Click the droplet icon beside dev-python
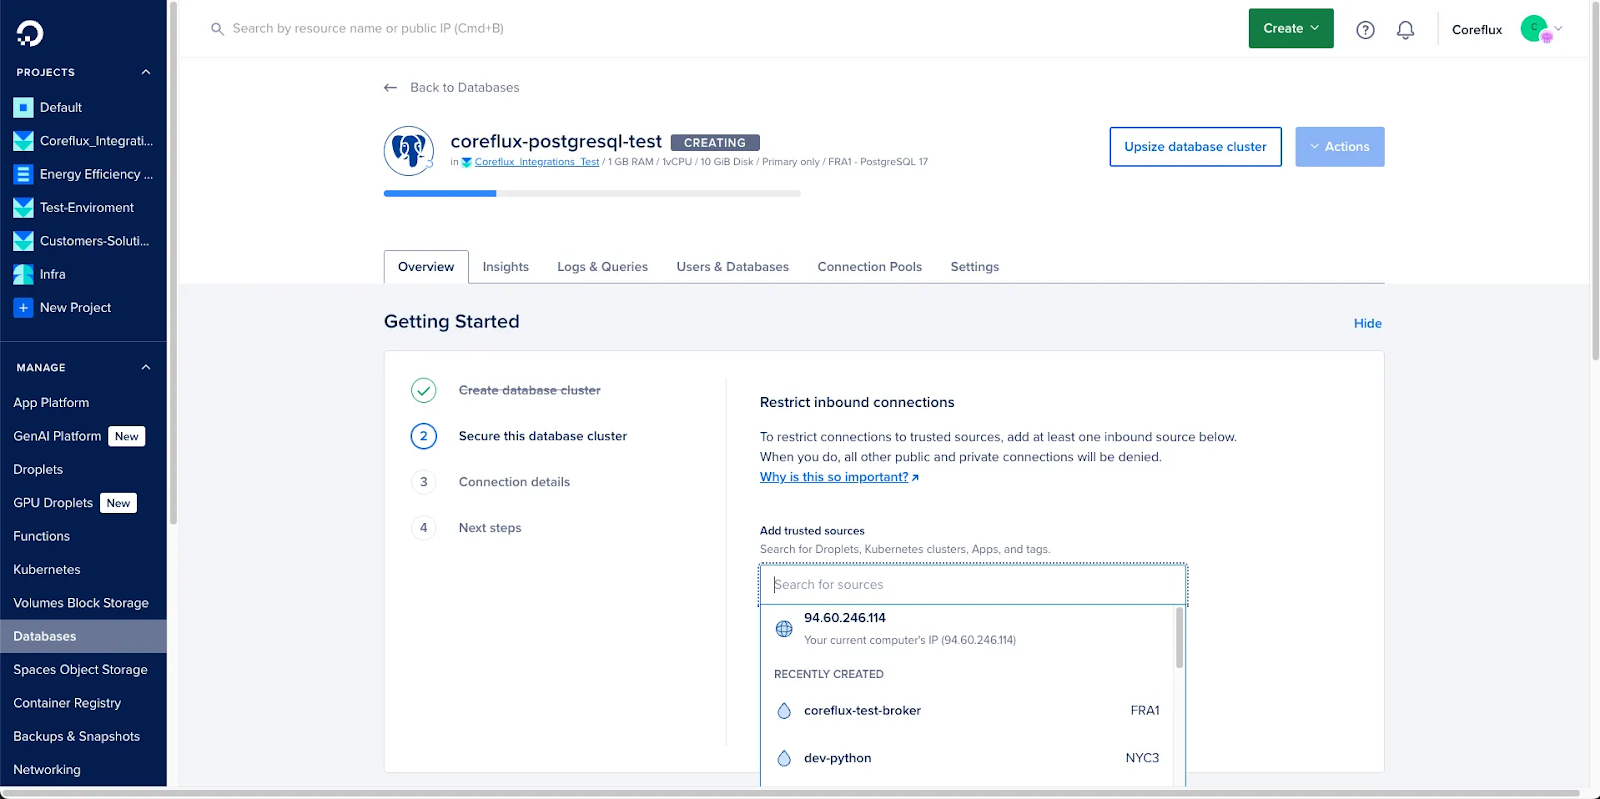The image size is (1600, 799). tap(784, 758)
